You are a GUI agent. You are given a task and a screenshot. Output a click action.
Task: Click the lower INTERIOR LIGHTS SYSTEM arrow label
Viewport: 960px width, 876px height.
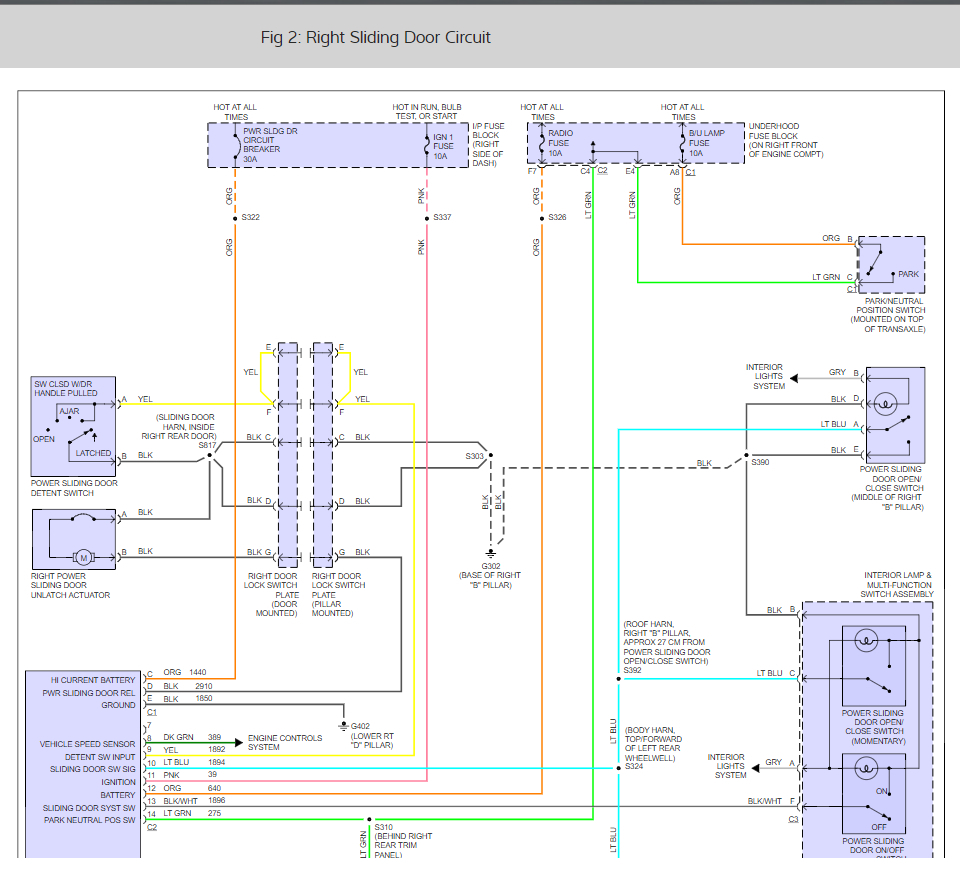(x=727, y=766)
